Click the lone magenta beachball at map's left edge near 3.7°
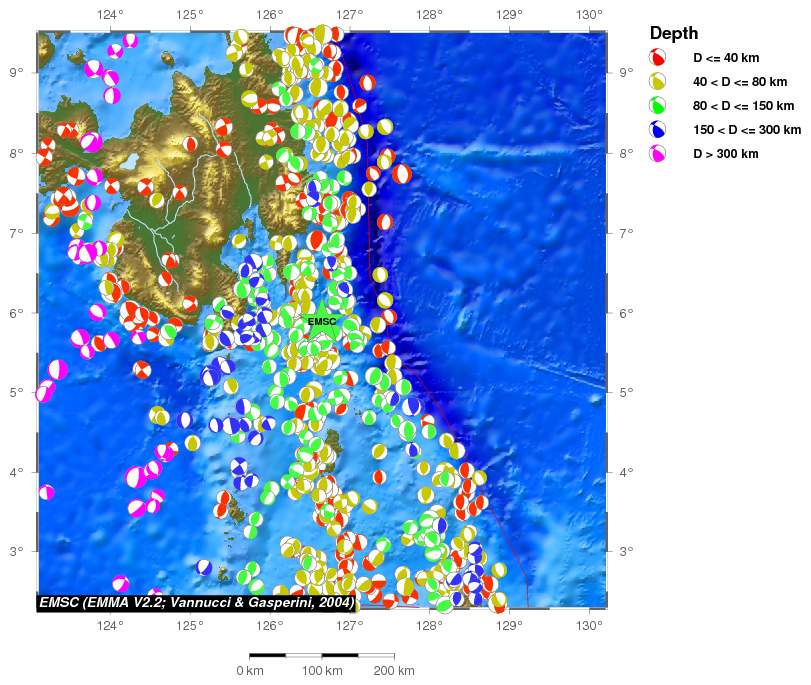811x685 pixels. point(46,492)
